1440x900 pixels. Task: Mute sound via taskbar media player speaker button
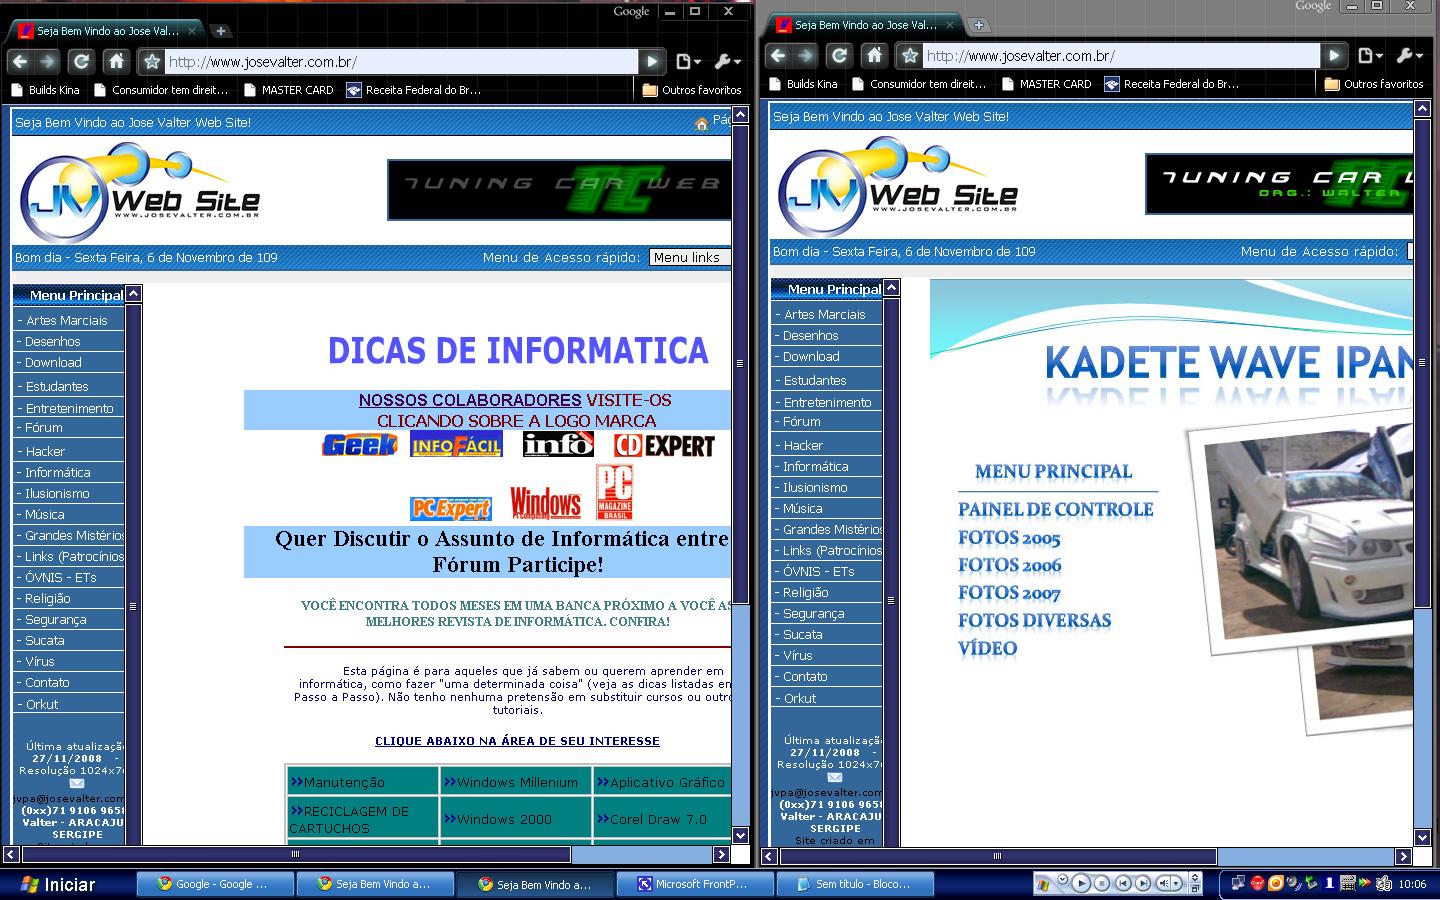click(1165, 883)
